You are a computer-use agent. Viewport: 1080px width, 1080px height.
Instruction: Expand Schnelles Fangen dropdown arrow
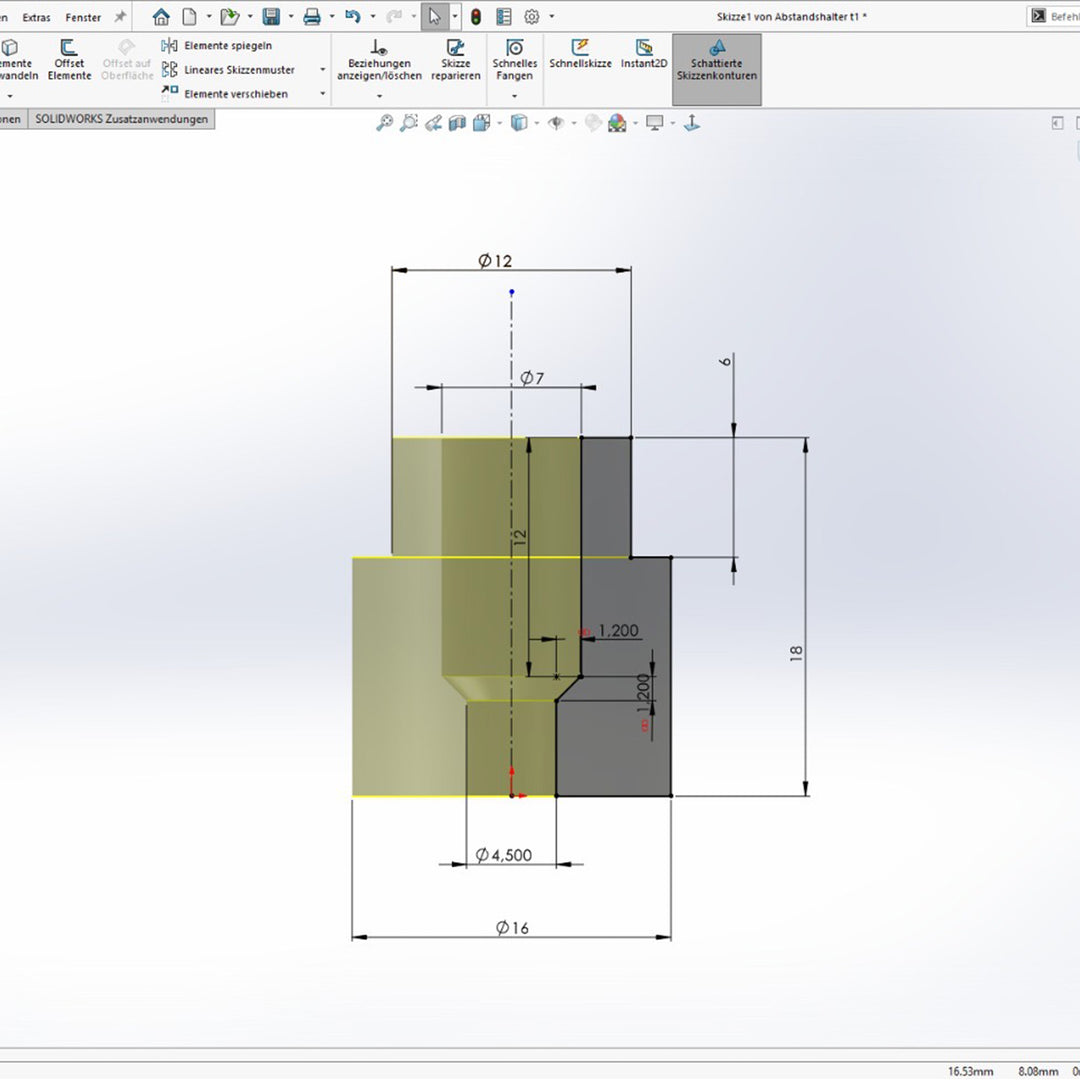coord(514,96)
